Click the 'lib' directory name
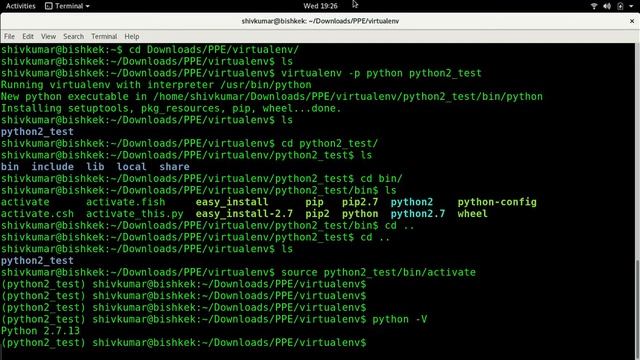Viewport: 640px width, 360px height. pos(95,167)
